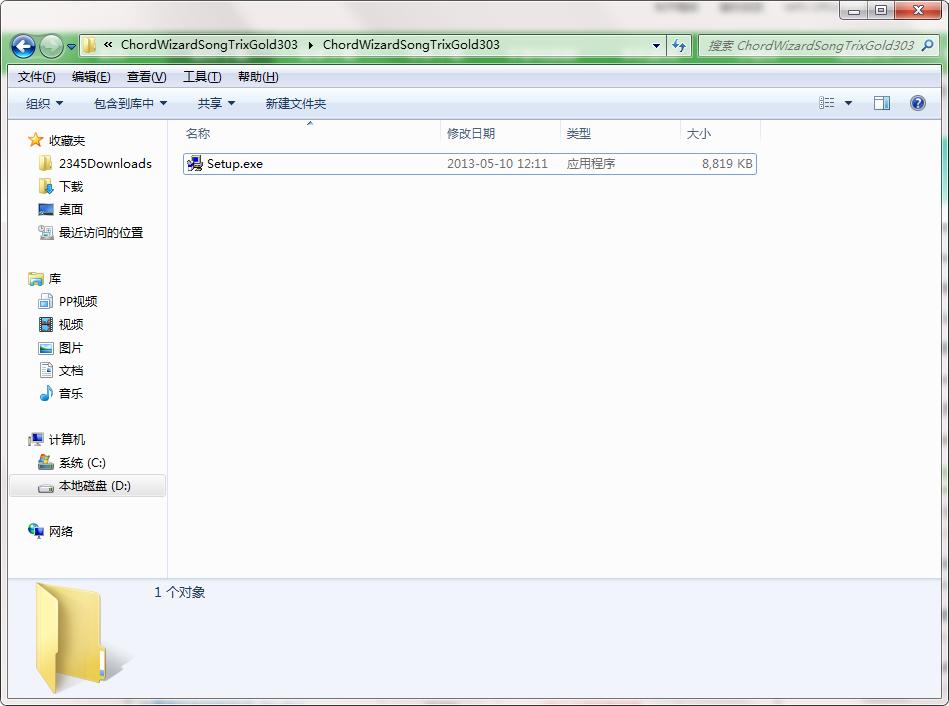Open the 编辑(E) menu

pyautogui.click(x=91, y=77)
